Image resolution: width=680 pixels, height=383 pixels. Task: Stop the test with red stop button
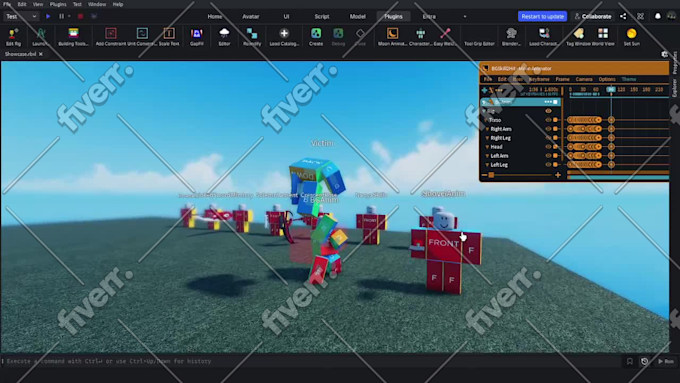coord(80,16)
